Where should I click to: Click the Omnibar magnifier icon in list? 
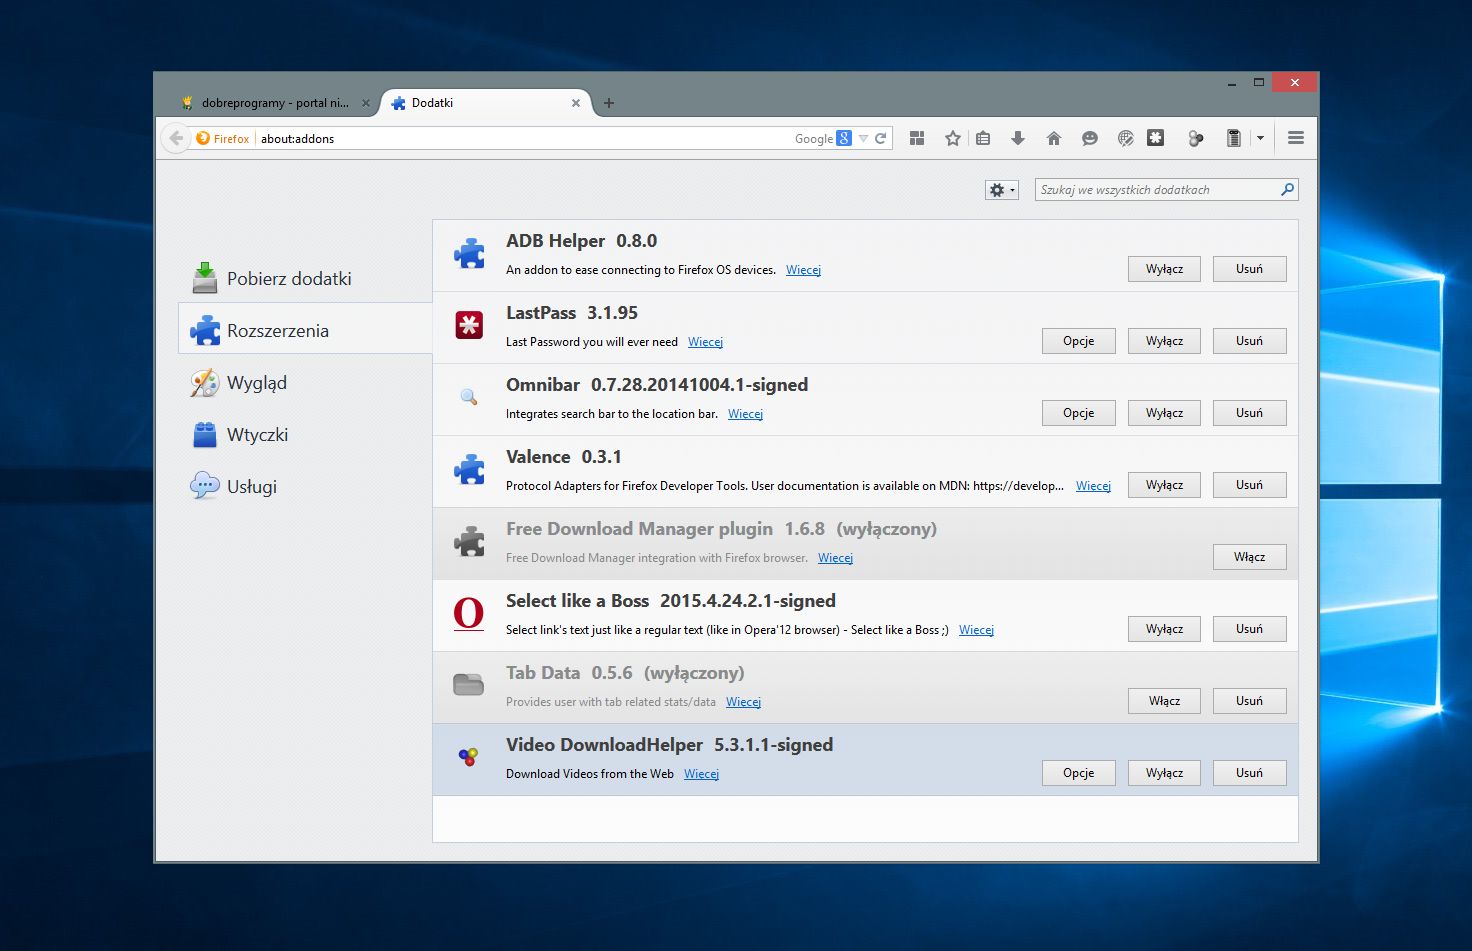[x=468, y=397]
